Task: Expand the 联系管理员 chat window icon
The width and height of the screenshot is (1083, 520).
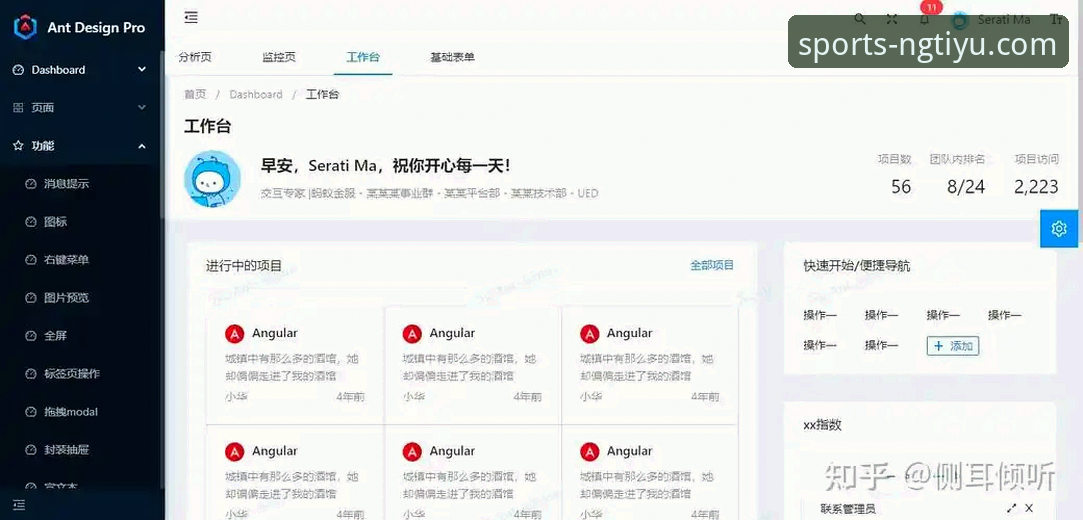Action: pyautogui.click(x=1012, y=508)
